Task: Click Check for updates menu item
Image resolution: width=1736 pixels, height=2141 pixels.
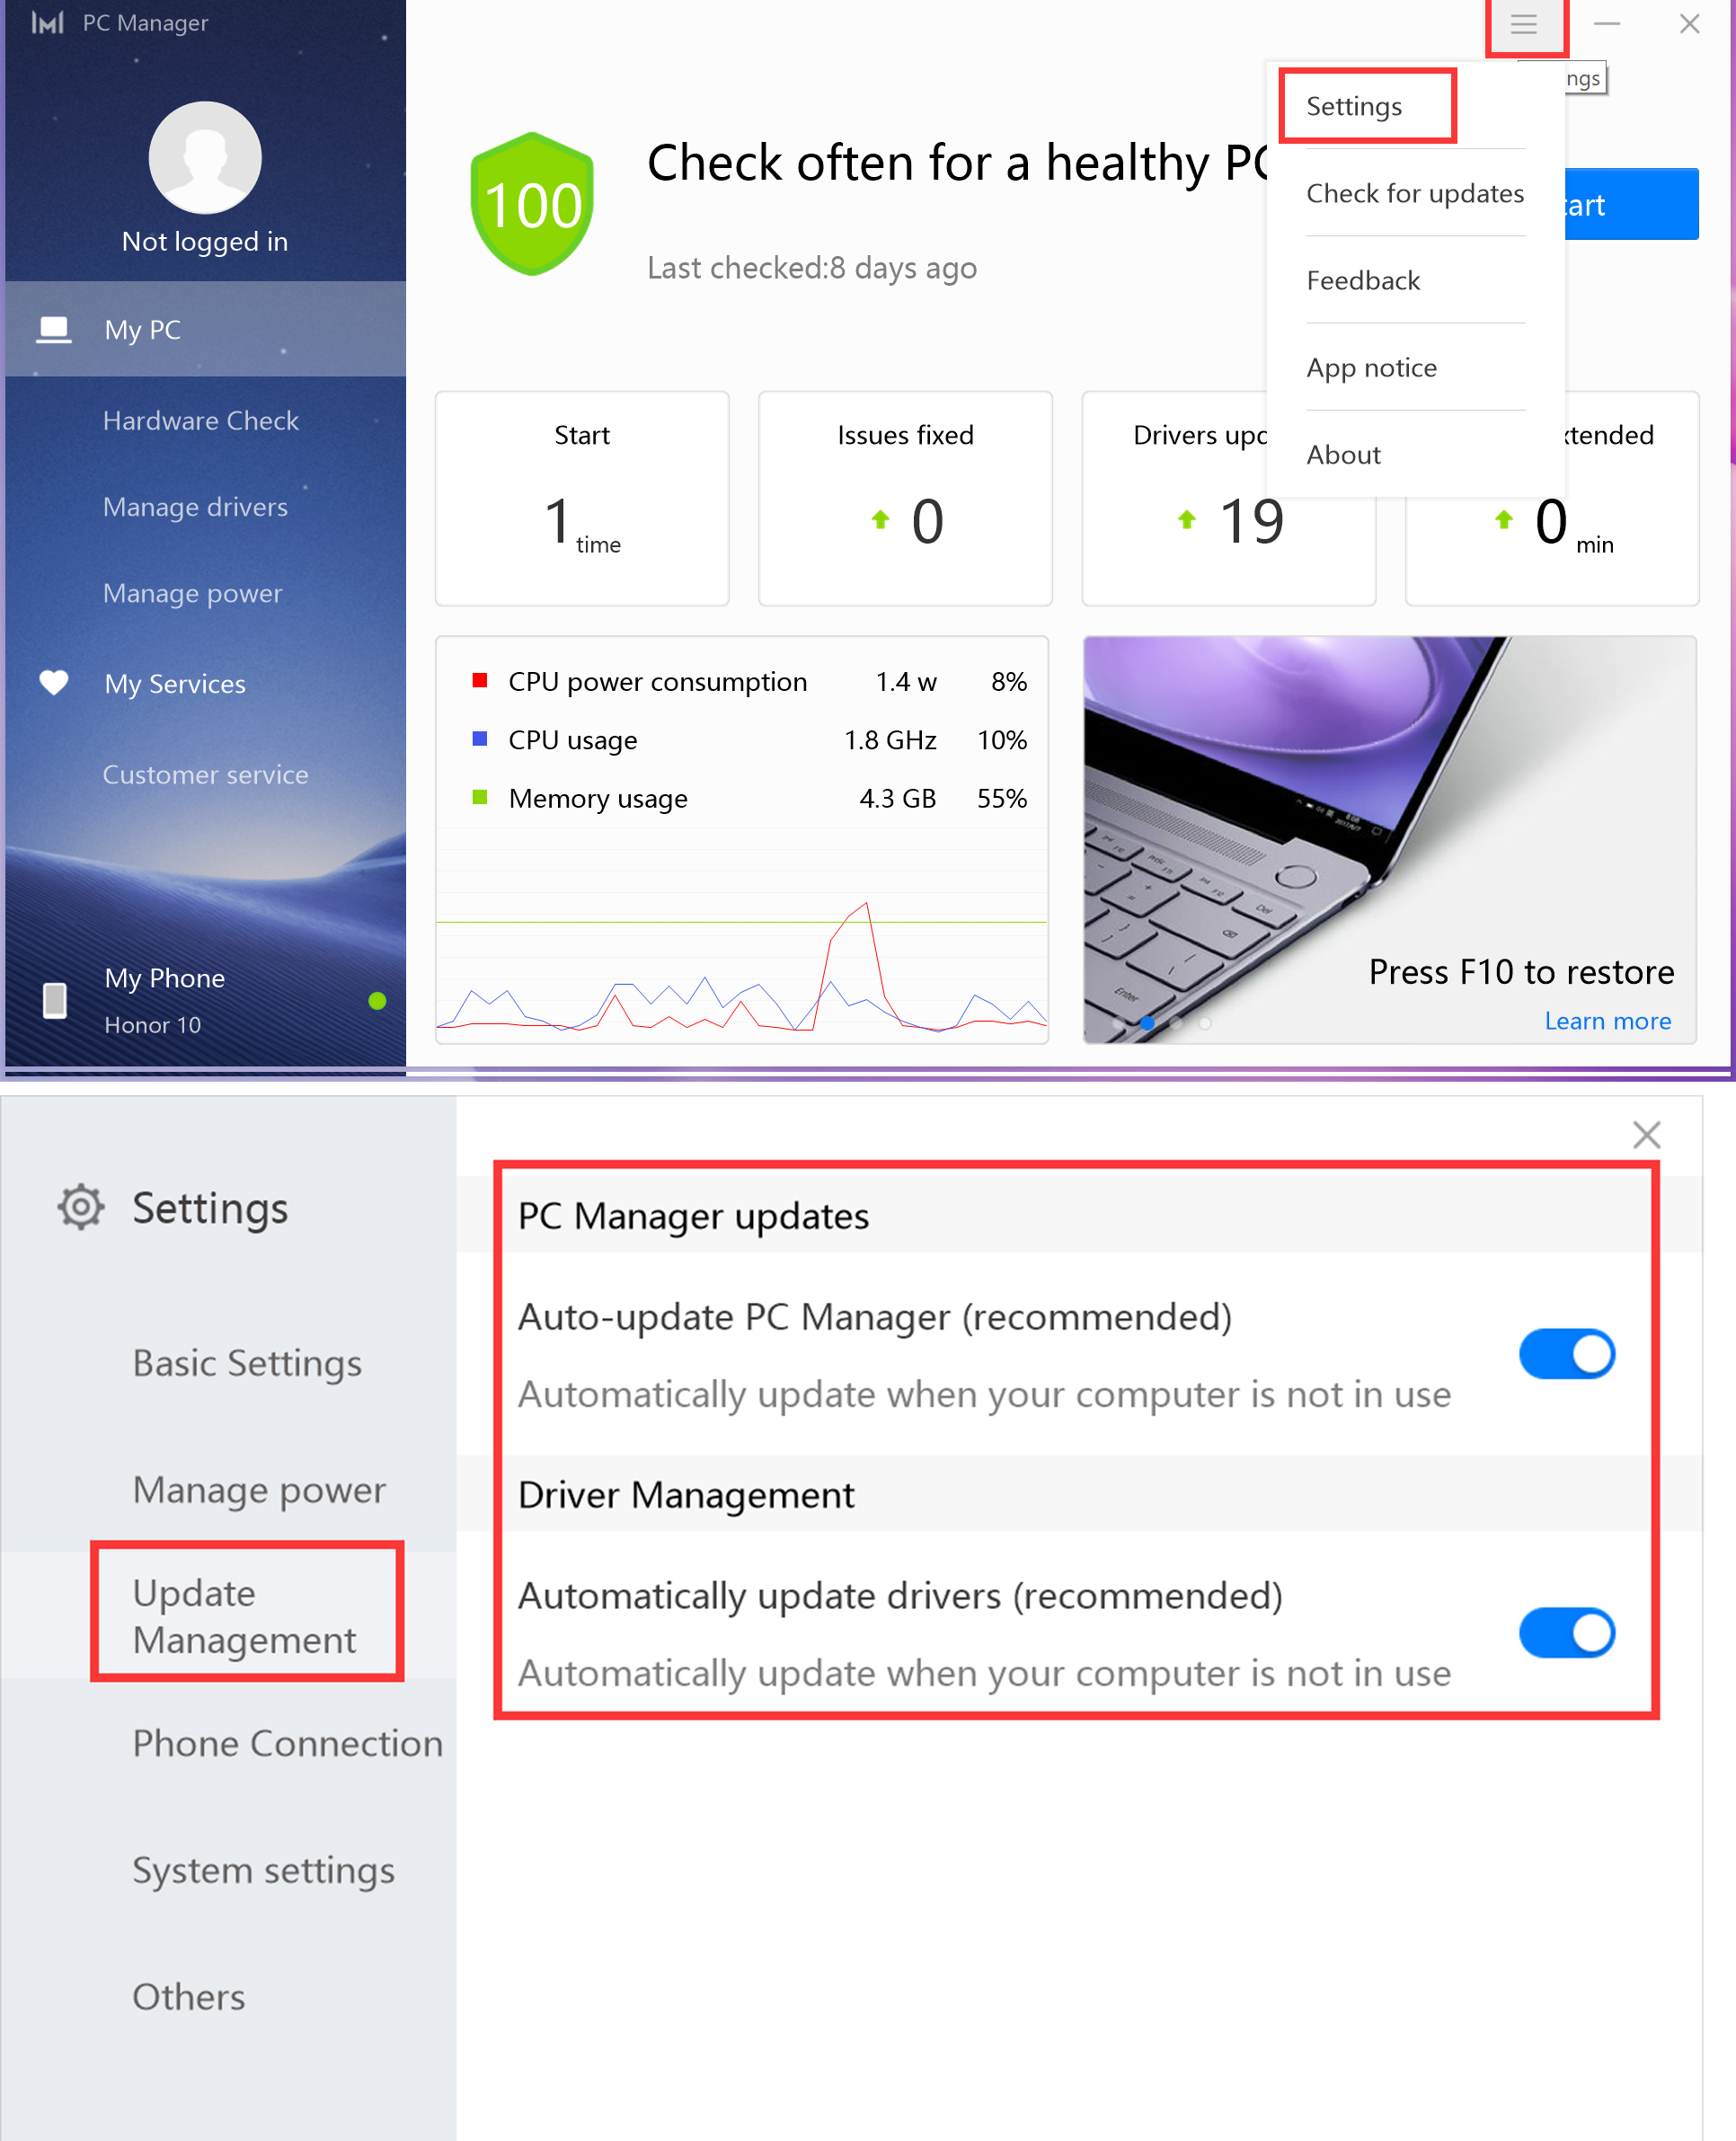Action: pyautogui.click(x=1413, y=193)
